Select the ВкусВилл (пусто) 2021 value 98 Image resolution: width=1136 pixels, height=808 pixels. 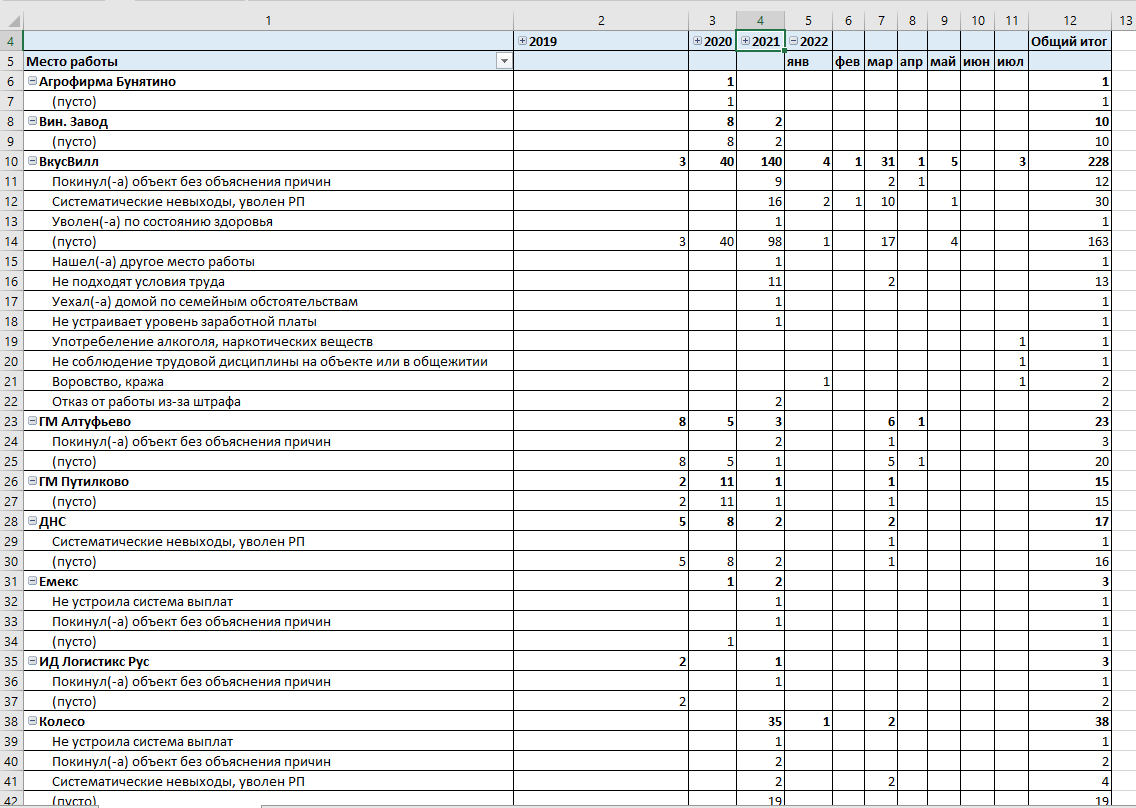[760, 242]
